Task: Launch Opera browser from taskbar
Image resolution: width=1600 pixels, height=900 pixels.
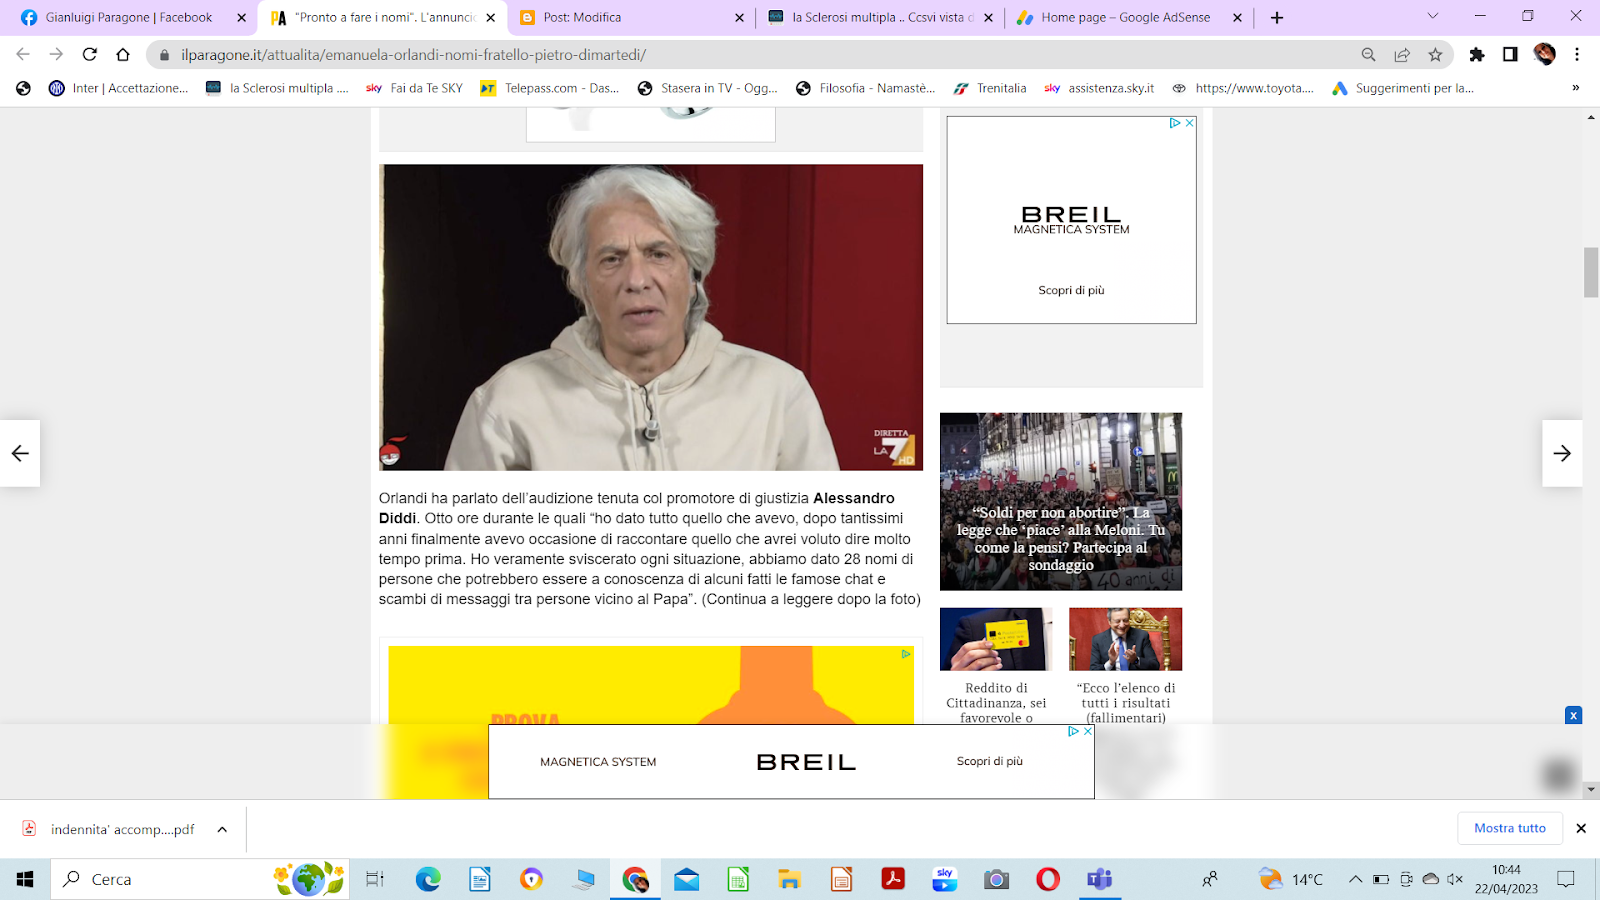Action: point(1048,879)
